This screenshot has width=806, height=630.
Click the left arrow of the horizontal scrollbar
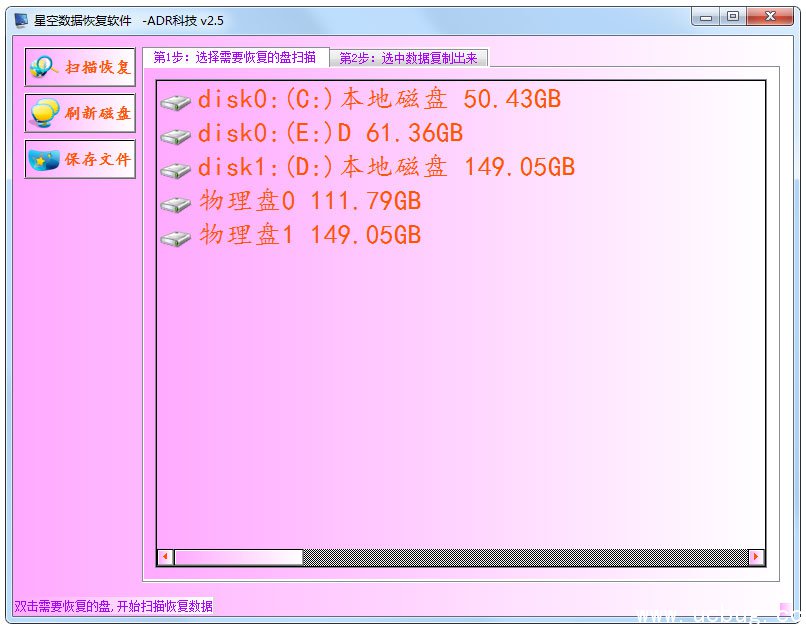(166, 557)
